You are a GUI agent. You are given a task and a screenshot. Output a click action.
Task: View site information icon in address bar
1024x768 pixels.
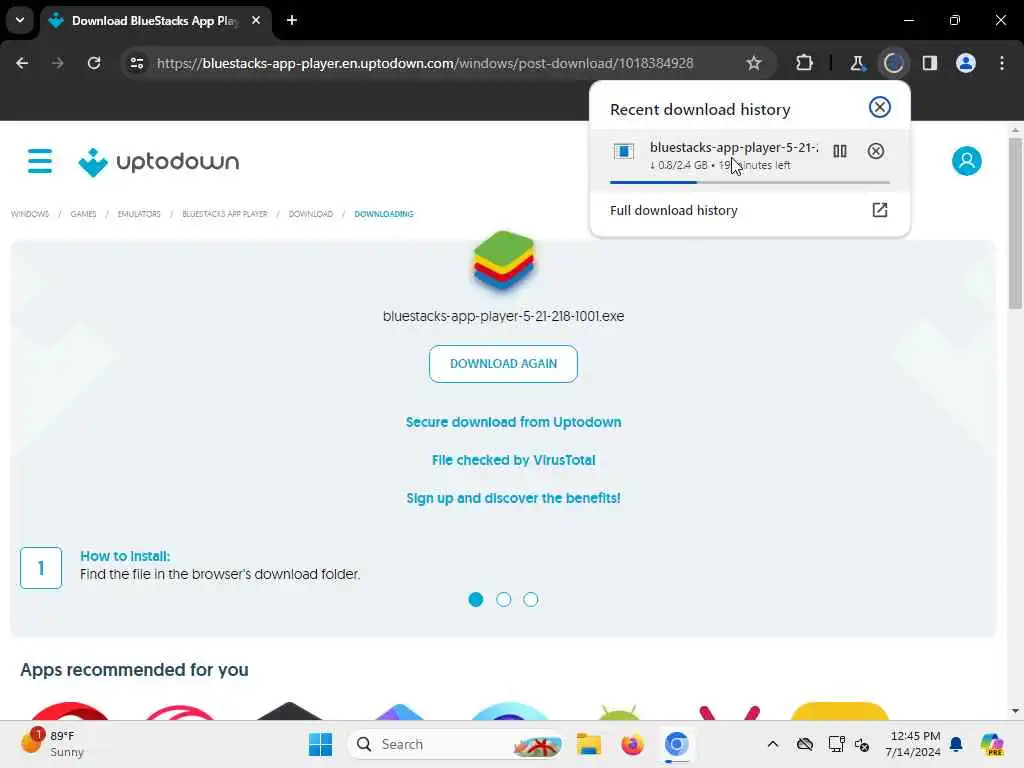tap(136, 63)
